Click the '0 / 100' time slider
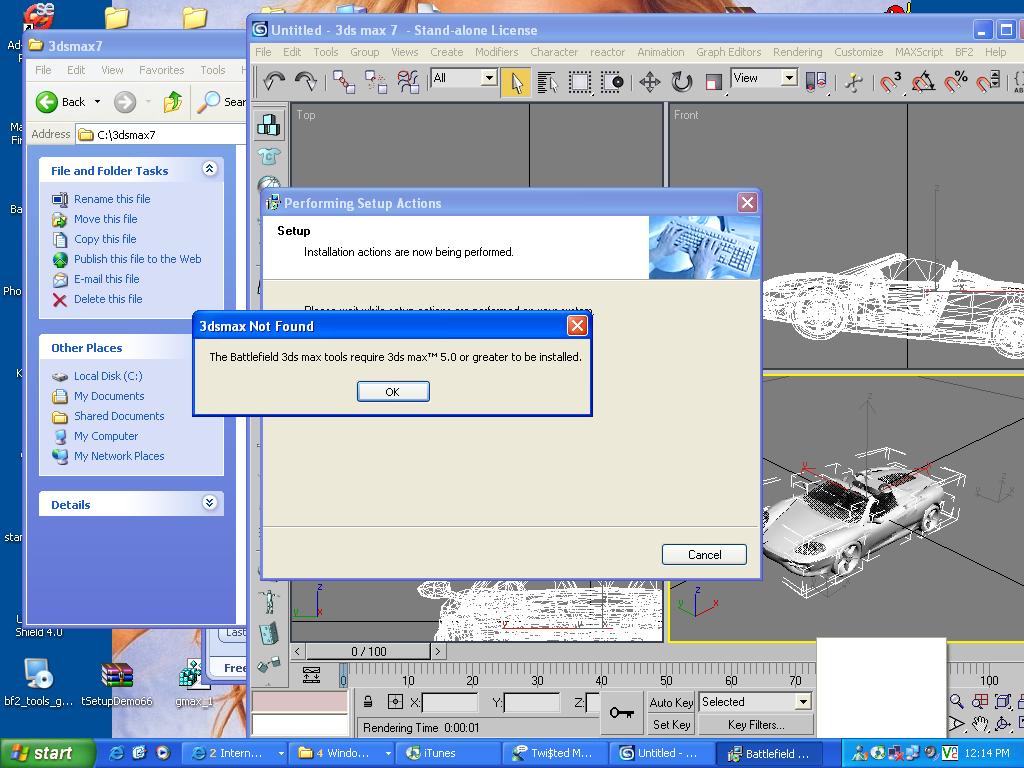Image resolution: width=1024 pixels, height=768 pixels. point(368,651)
